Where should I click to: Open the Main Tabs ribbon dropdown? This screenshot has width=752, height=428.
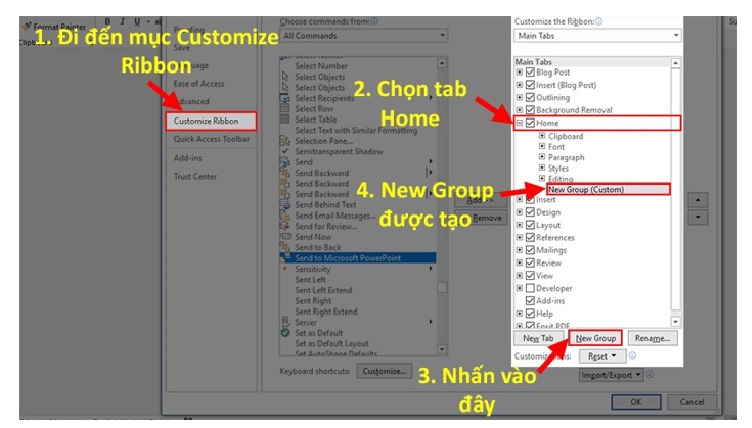pyautogui.click(x=597, y=36)
